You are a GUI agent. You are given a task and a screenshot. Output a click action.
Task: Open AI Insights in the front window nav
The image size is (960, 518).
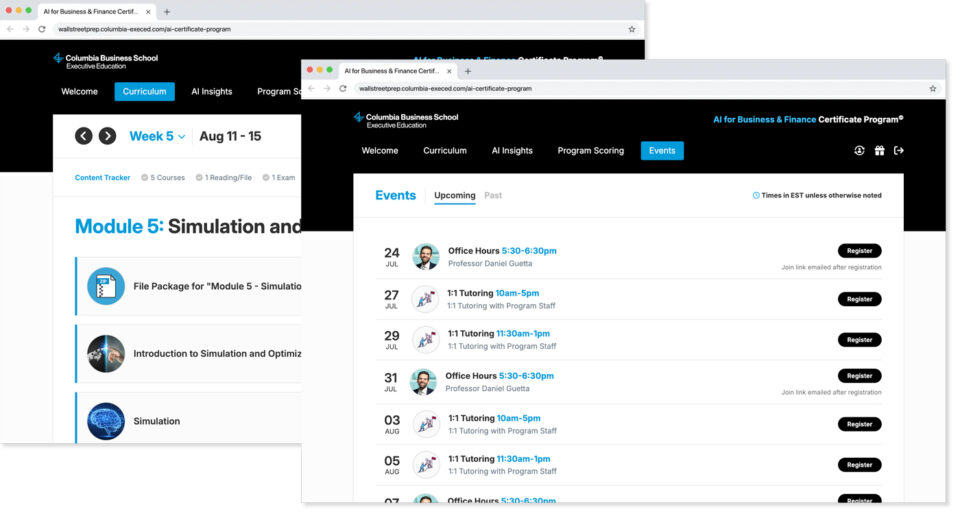tap(512, 151)
